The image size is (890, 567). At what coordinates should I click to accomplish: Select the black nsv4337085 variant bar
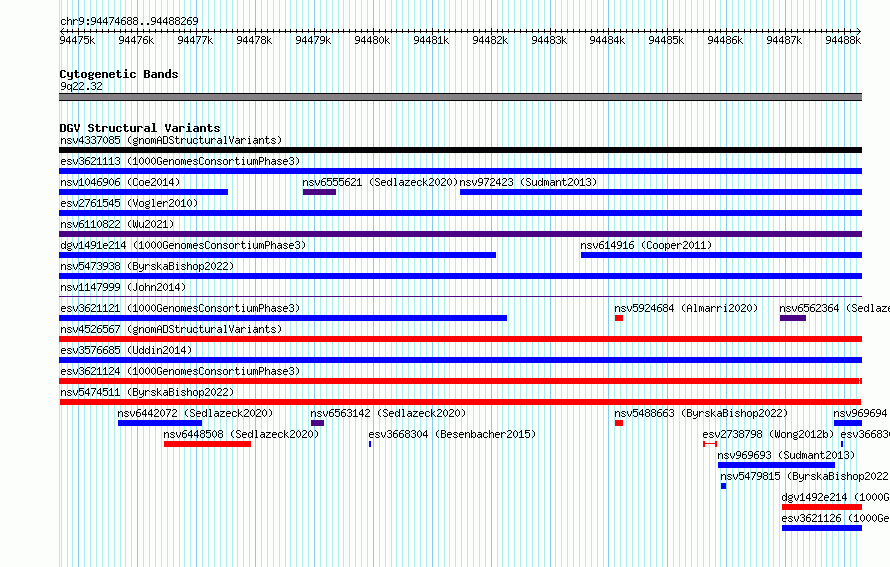[x=460, y=150]
